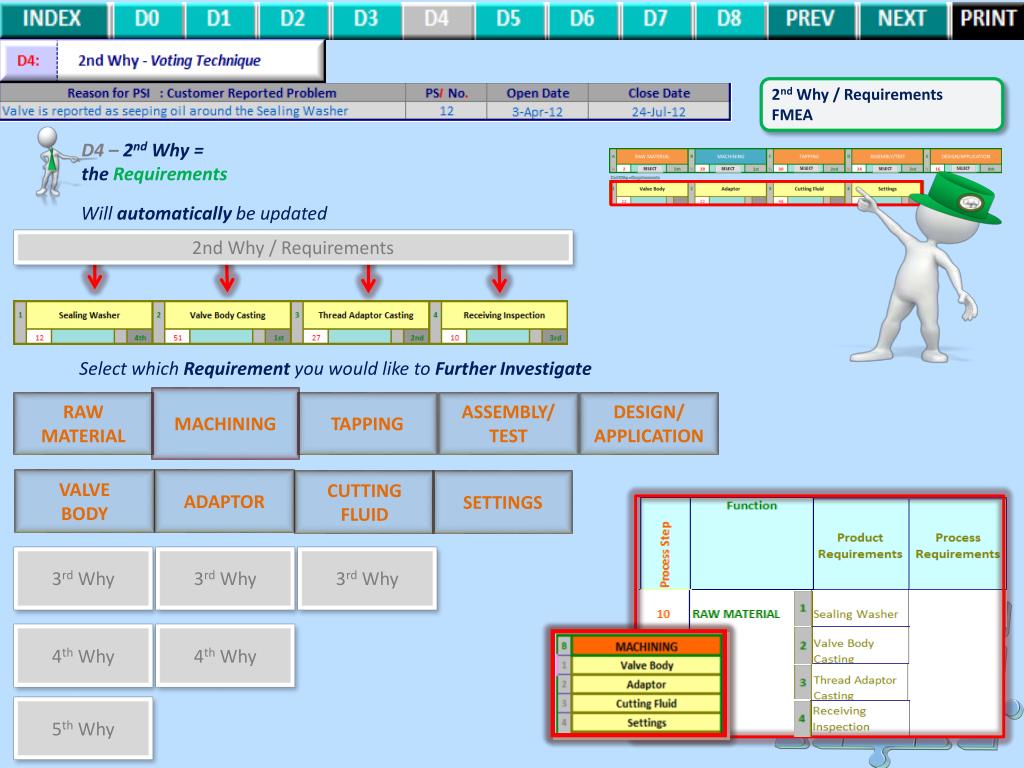This screenshot has width=1024, height=768.
Task: Select Cutting Fluid in the MACHINING list
Action: (x=647, y=703)
